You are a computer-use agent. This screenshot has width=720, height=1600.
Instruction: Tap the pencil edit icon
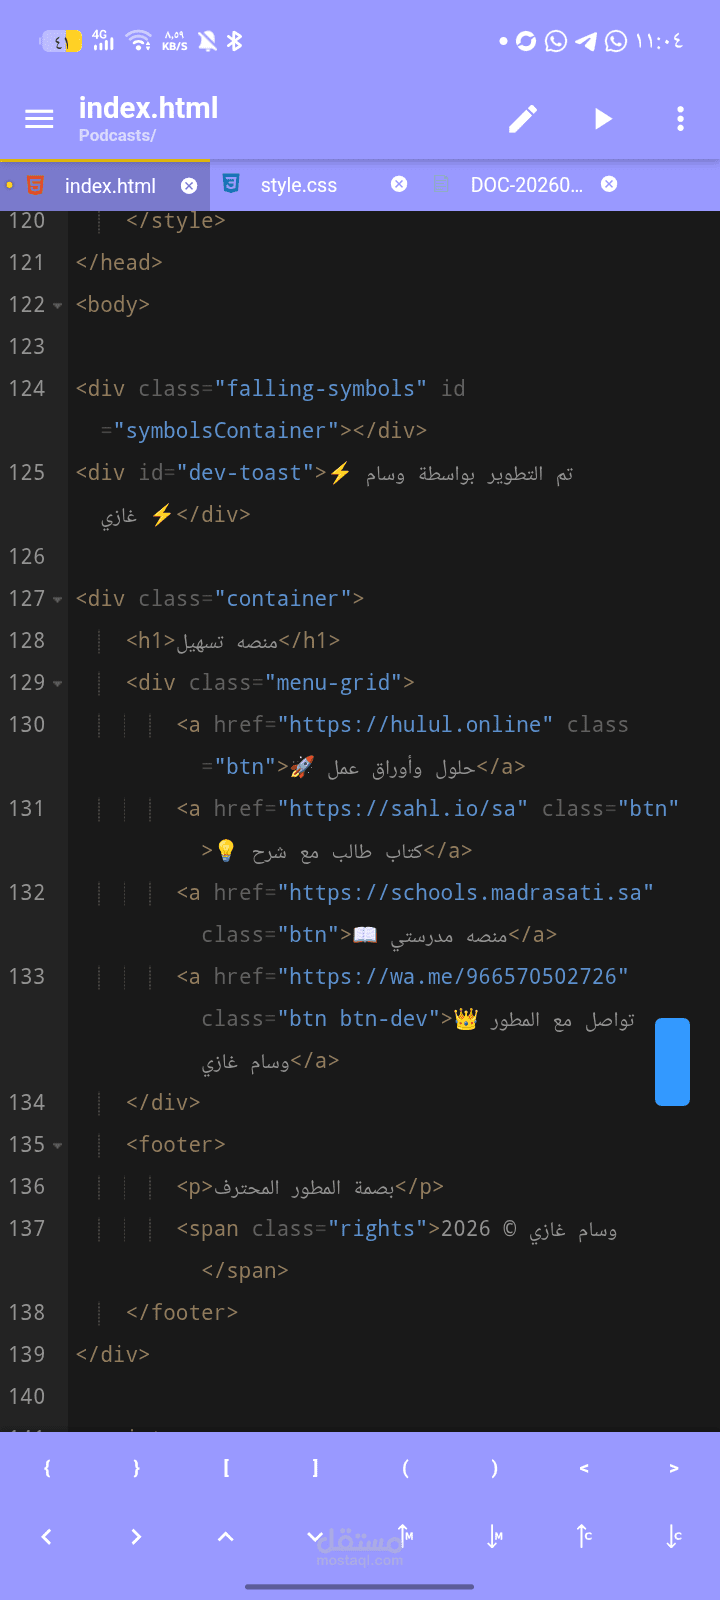pos(523,119)
